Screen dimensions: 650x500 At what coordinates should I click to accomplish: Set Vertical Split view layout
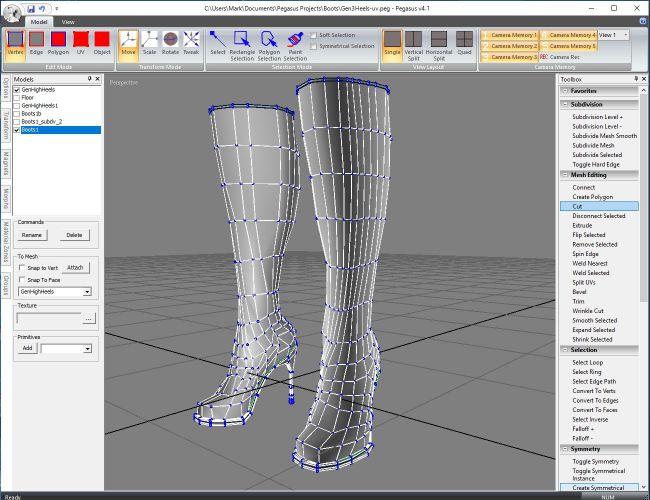tap(414, 41)
